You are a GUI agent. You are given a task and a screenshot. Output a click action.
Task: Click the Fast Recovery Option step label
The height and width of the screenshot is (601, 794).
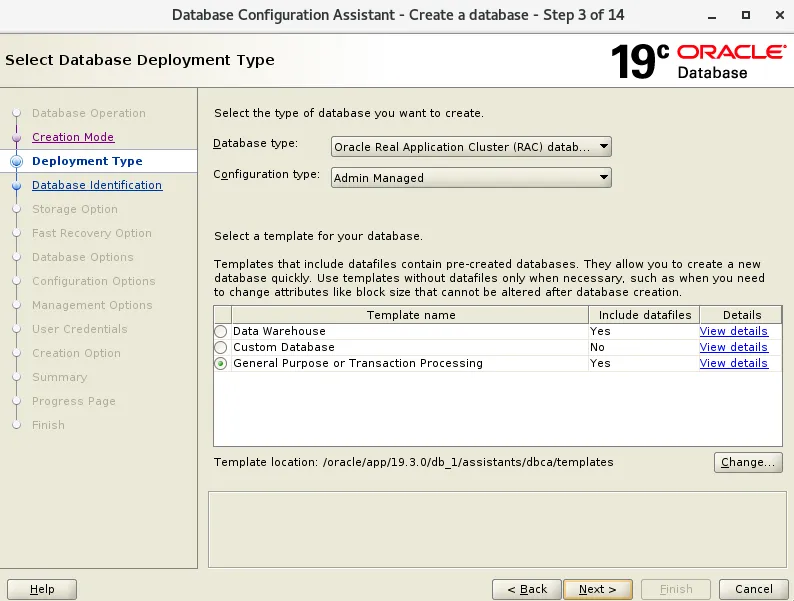click(x=92, y=233)
